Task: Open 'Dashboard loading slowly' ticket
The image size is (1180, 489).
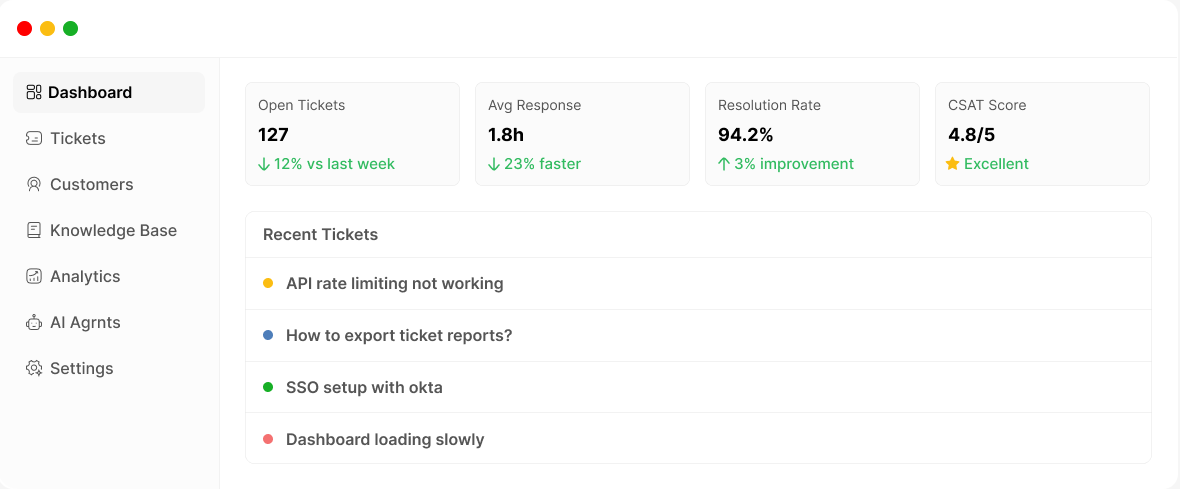Action: [385, 439]
